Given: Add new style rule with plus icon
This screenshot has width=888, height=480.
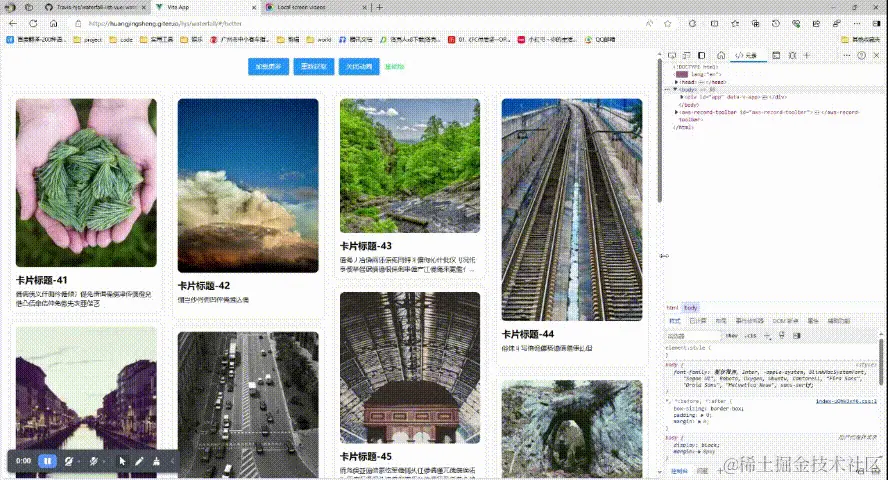Looking at the screenshot, I should click(x=767, y=336).
